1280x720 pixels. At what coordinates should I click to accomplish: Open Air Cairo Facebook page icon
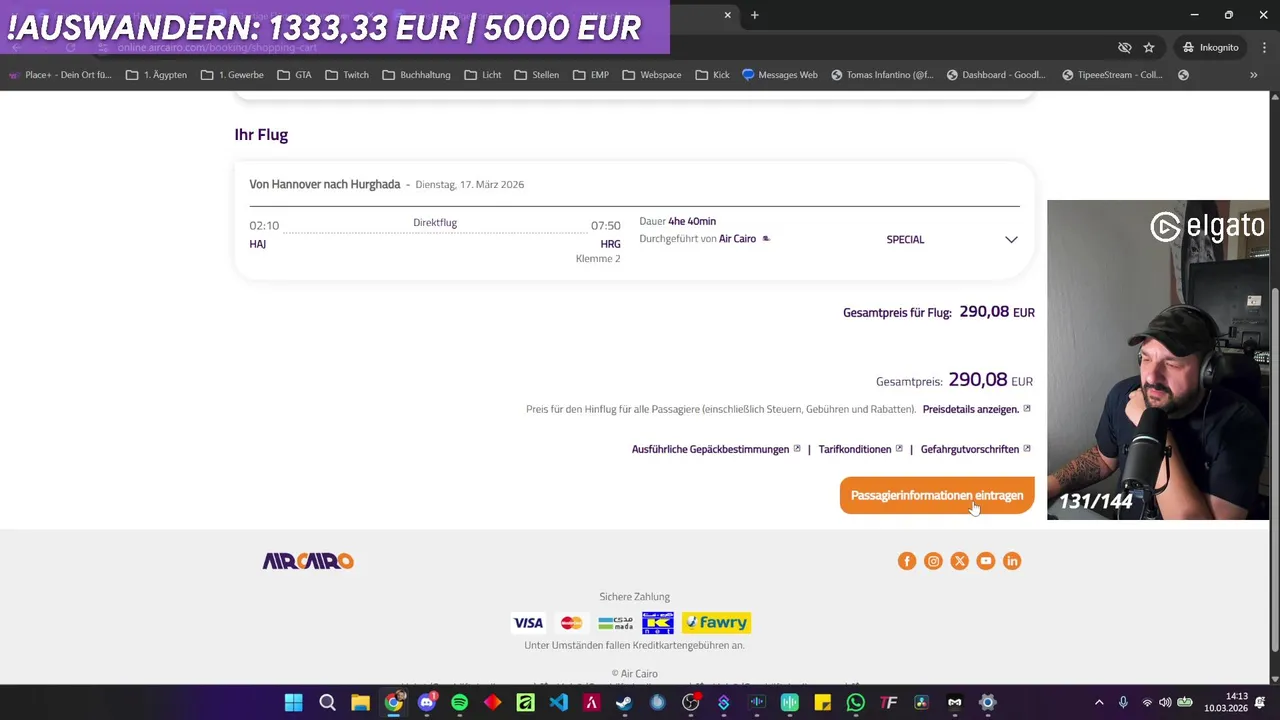(x=907, y=561)
